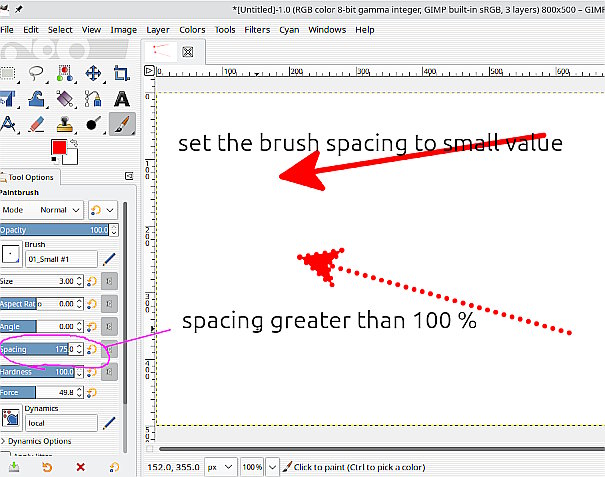This screenshot has width=605, height=477.
Task: Pick the Clone stamp tool
Action: pos(65,124)
